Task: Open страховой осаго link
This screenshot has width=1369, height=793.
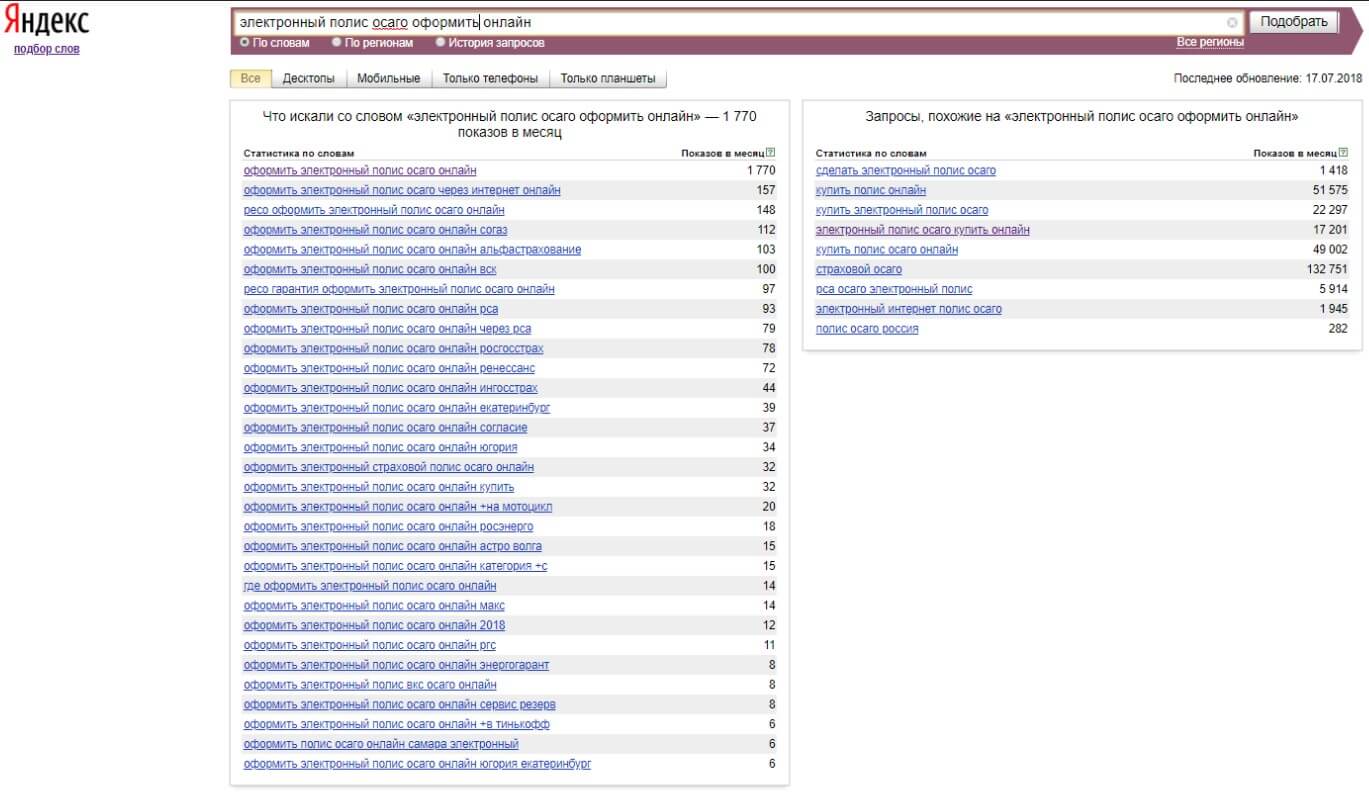Action: pos(859,269)
